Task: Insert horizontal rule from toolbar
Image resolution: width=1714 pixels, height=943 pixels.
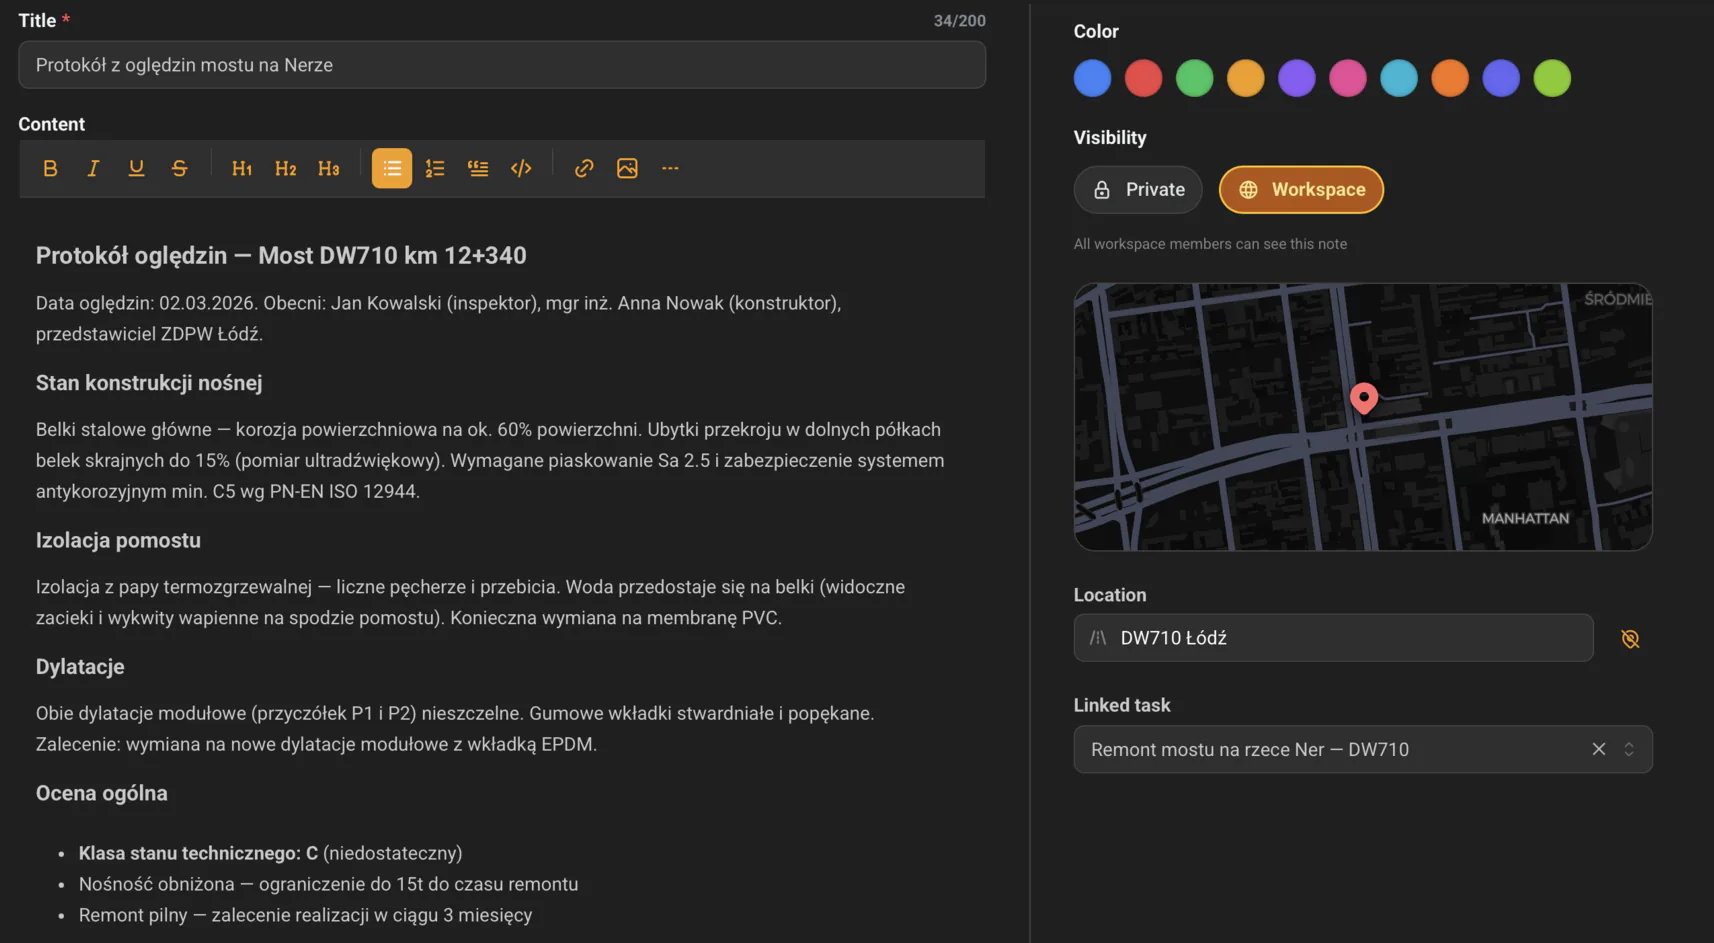Action: point(670,168)
